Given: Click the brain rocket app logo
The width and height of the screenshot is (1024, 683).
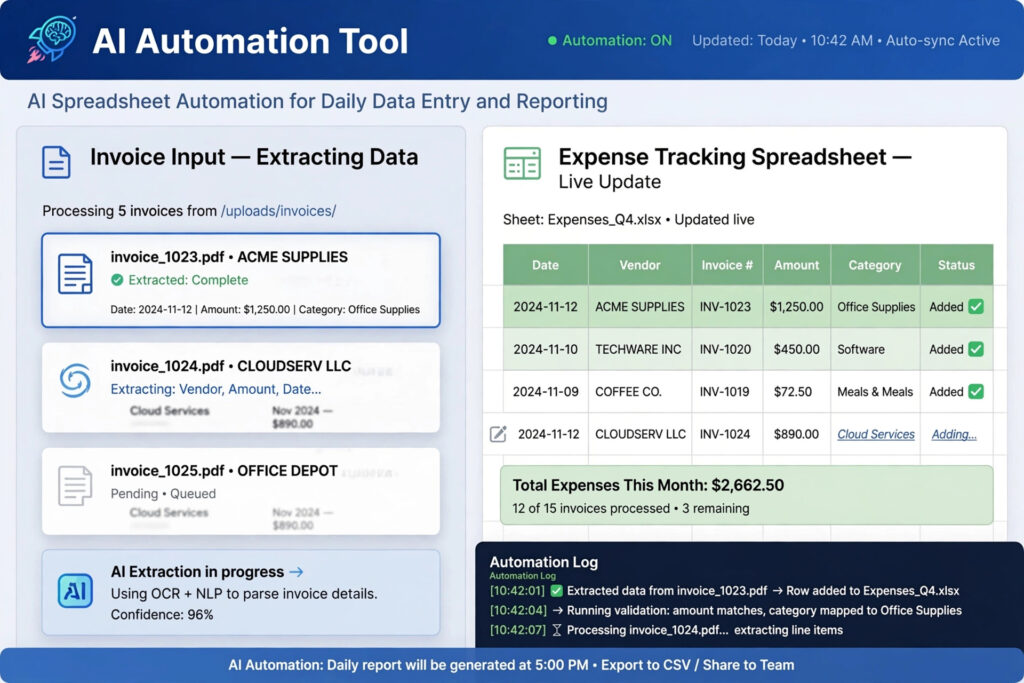Looking at the screenshot, I should point(52,39).
